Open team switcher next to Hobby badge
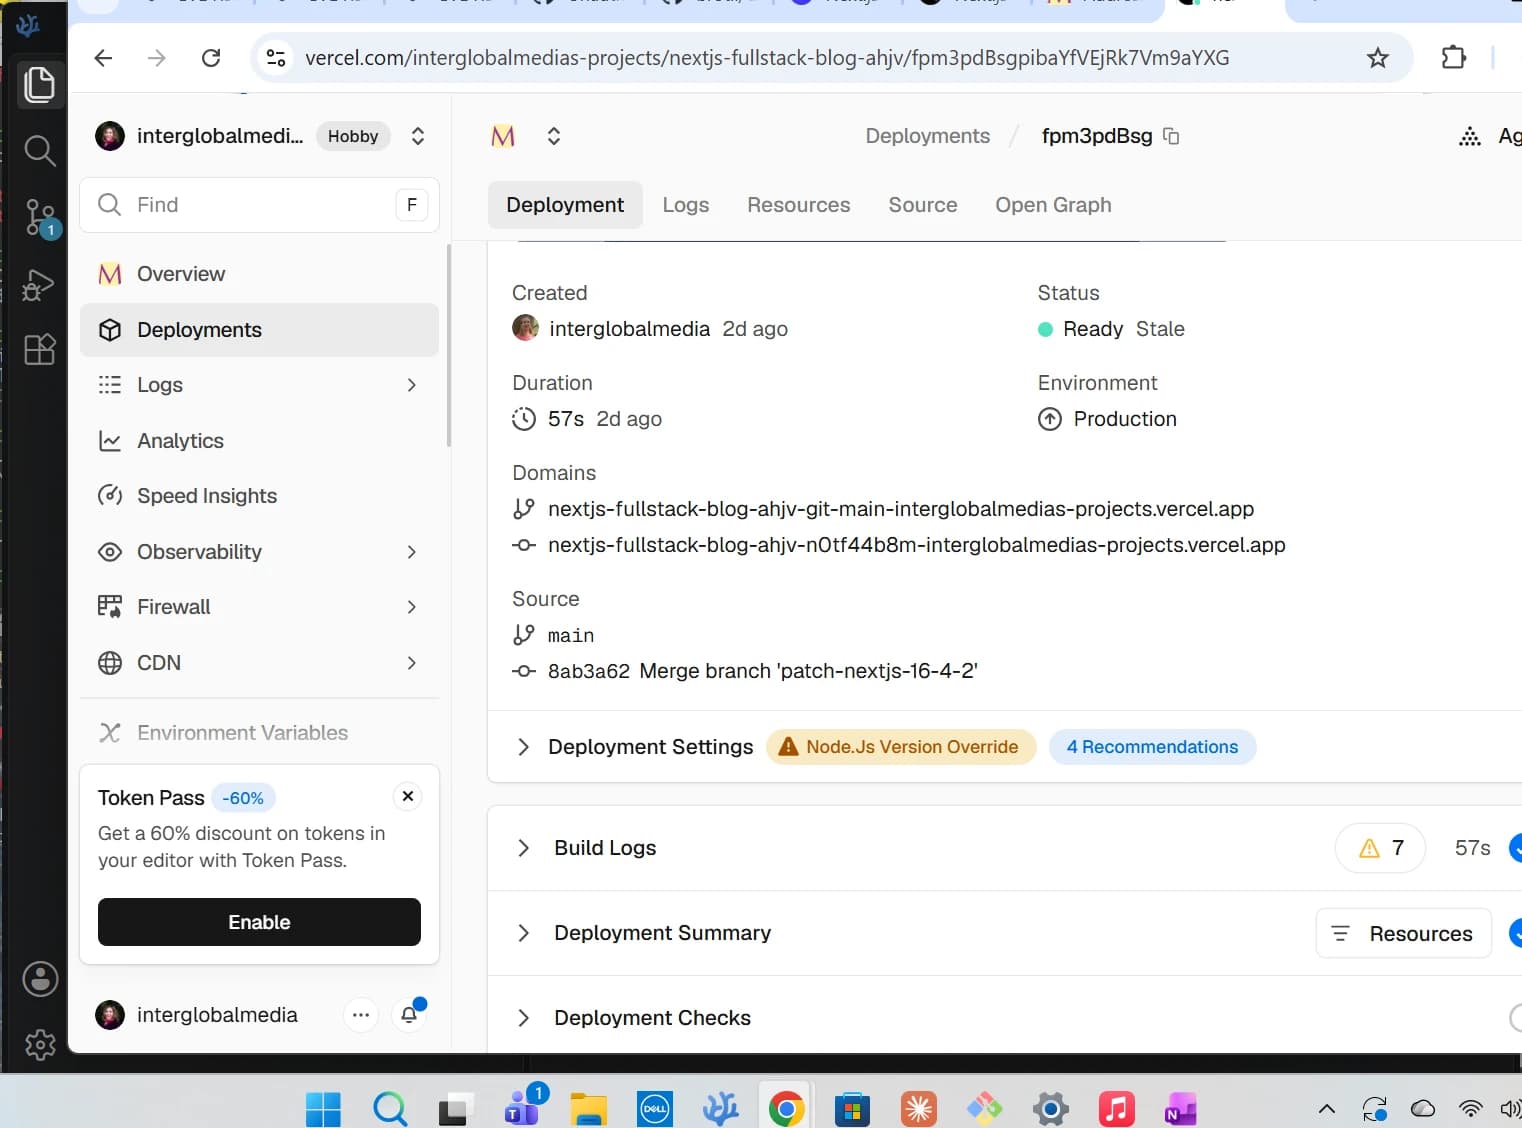Screen dimensions: 1522x1128 pos(418,136)
